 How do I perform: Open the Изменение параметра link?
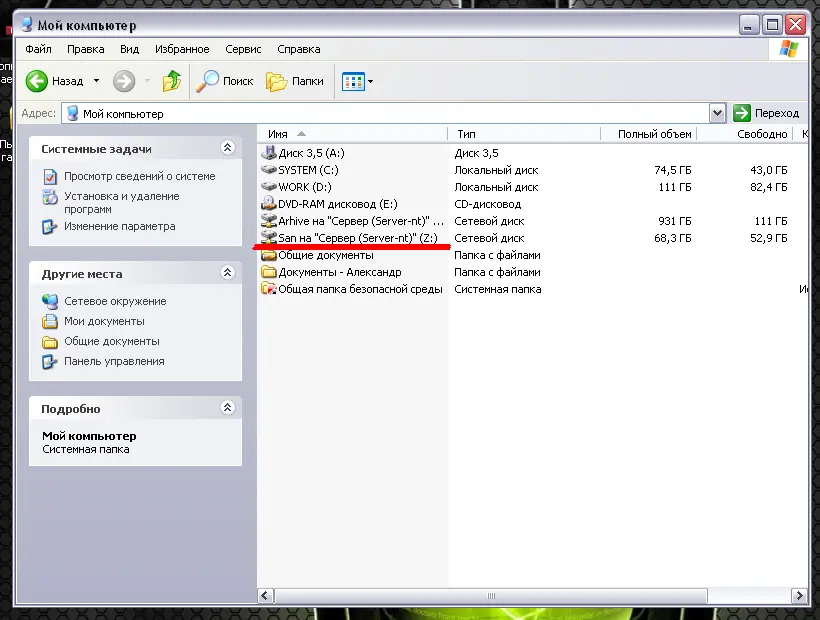pyautogui.click(x=120, y=226)
